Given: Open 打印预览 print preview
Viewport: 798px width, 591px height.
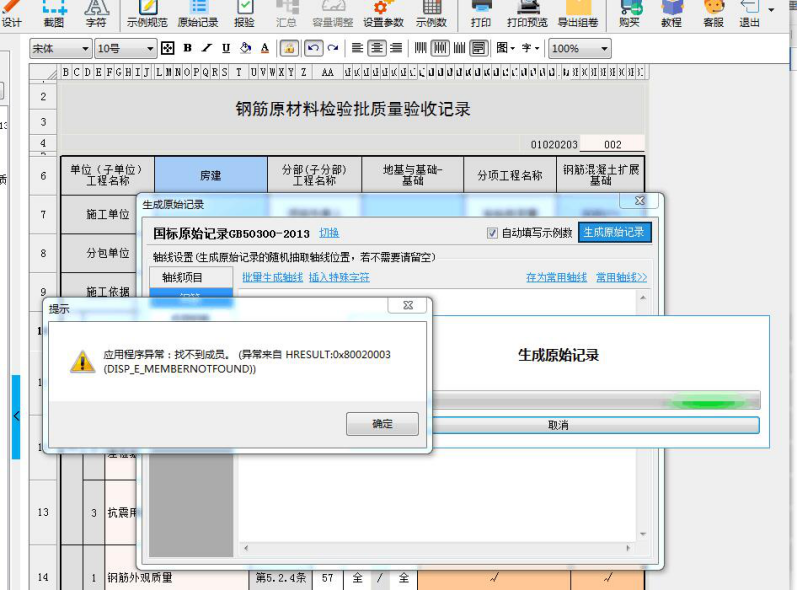Looking at the screenshot, I should point(527,13).
